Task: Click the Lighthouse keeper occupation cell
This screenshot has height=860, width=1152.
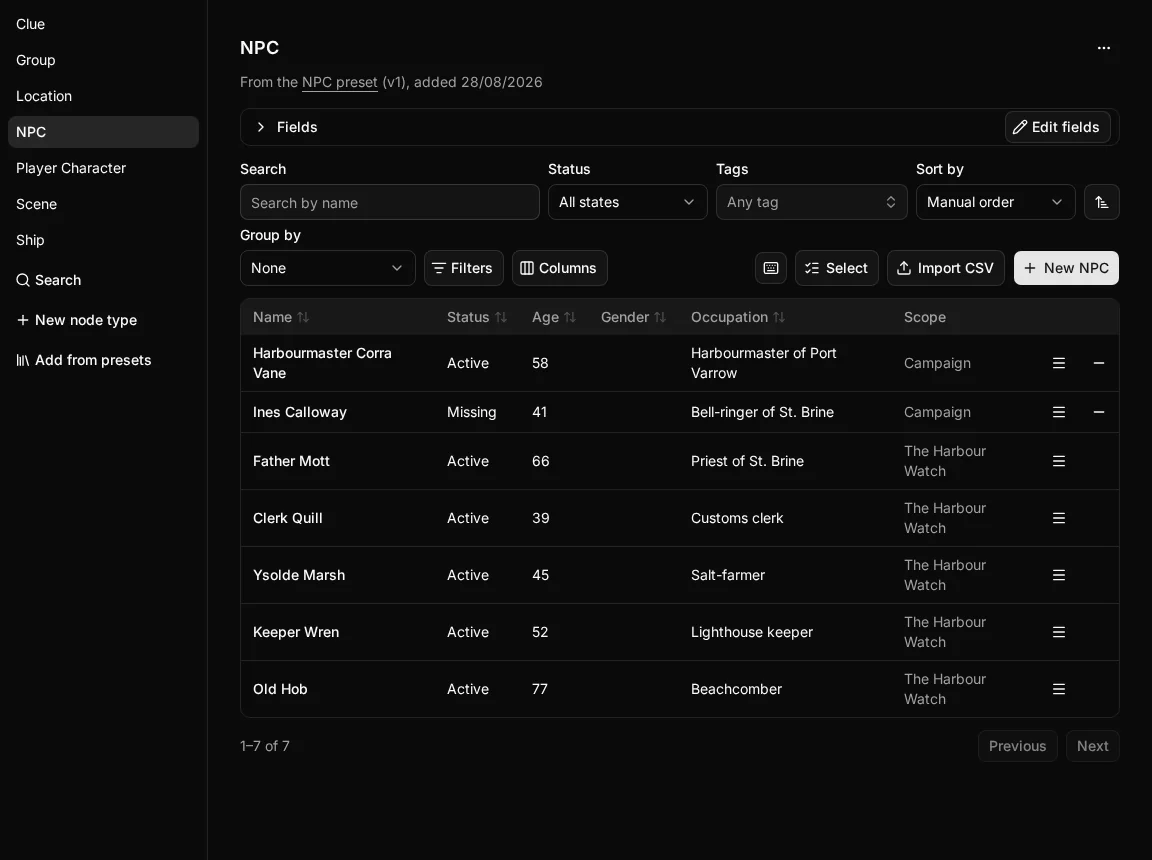Action: tap(752, 632)
